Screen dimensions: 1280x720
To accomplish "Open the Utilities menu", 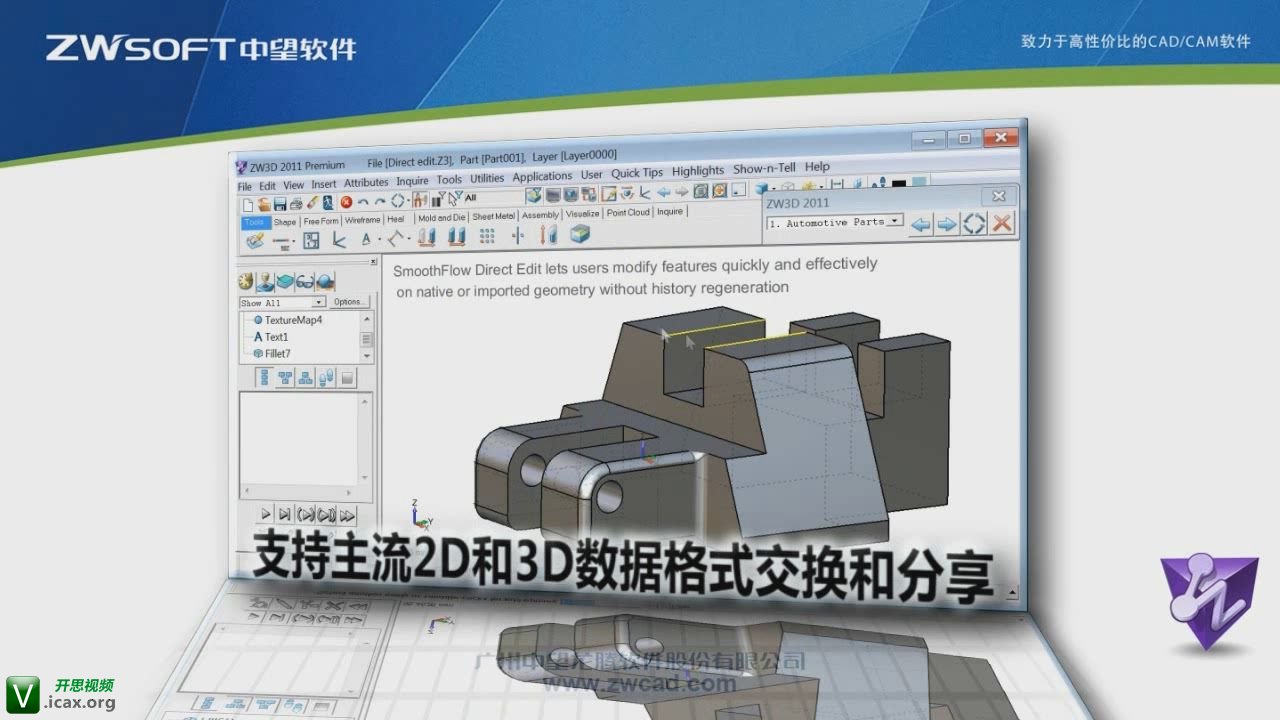I will (487, 179).
